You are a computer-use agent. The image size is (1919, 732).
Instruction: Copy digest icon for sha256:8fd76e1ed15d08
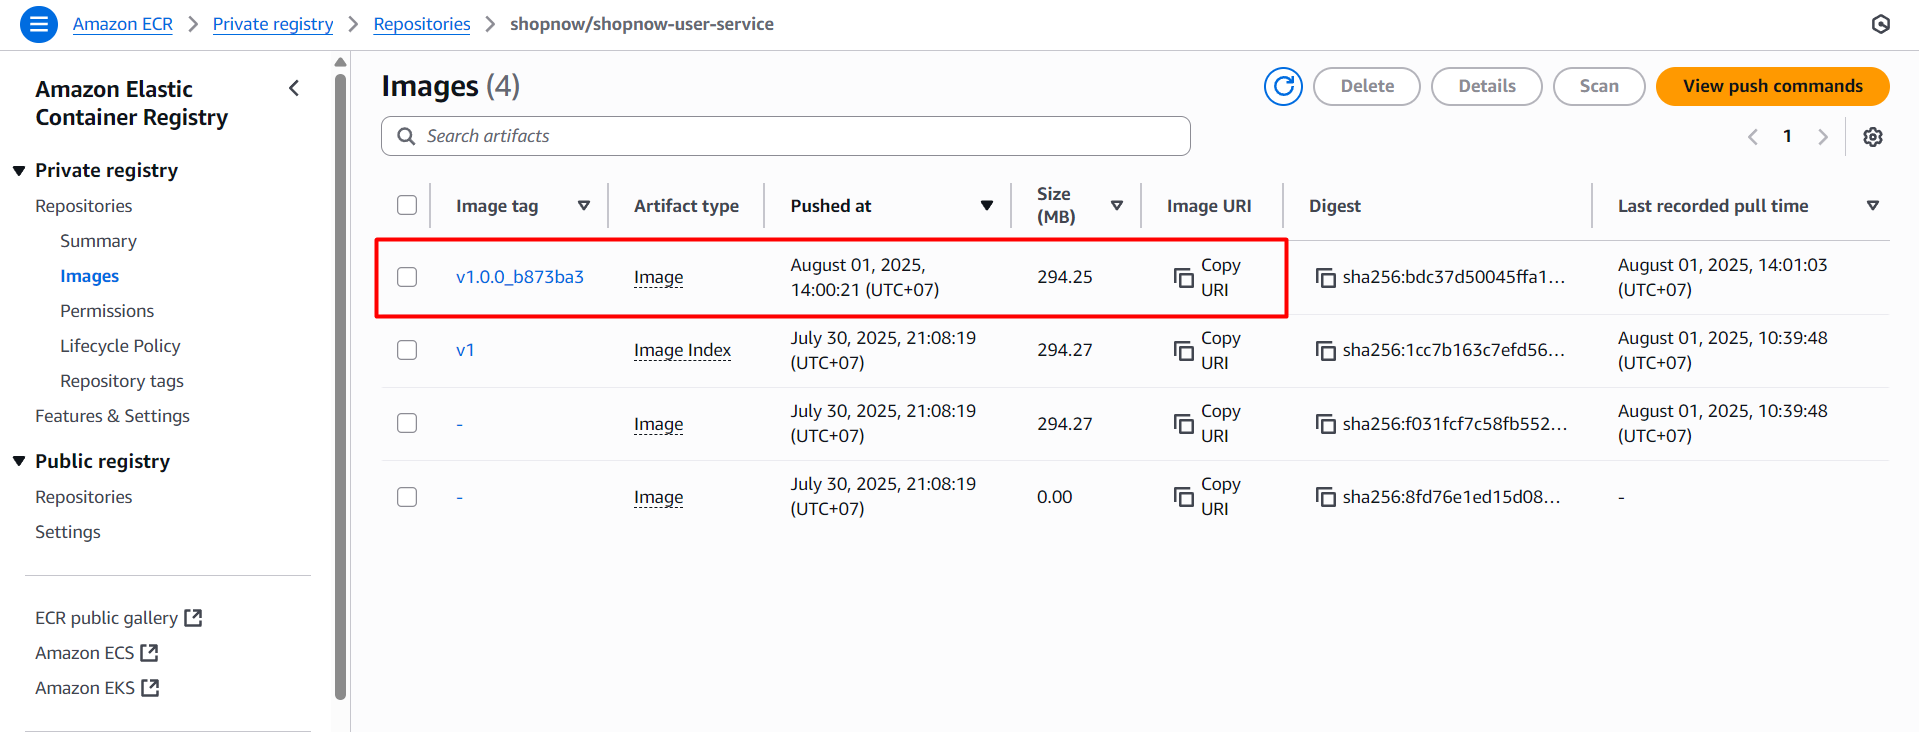1326,497
